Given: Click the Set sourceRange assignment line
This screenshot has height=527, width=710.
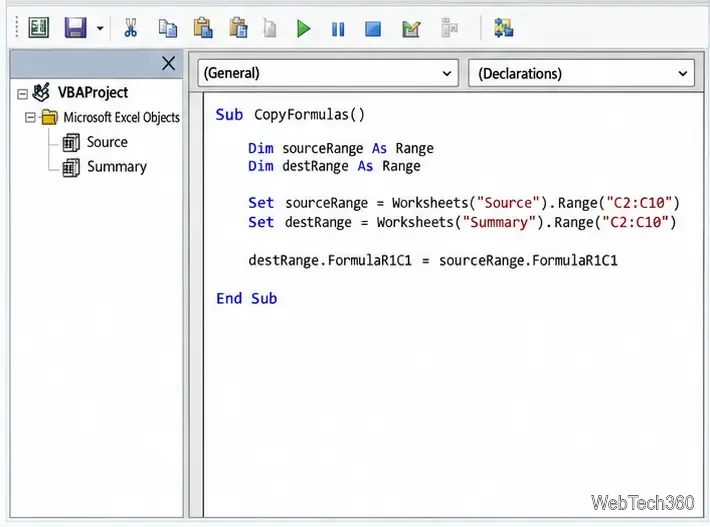Looking at the screenshot, I should [464, 203].
